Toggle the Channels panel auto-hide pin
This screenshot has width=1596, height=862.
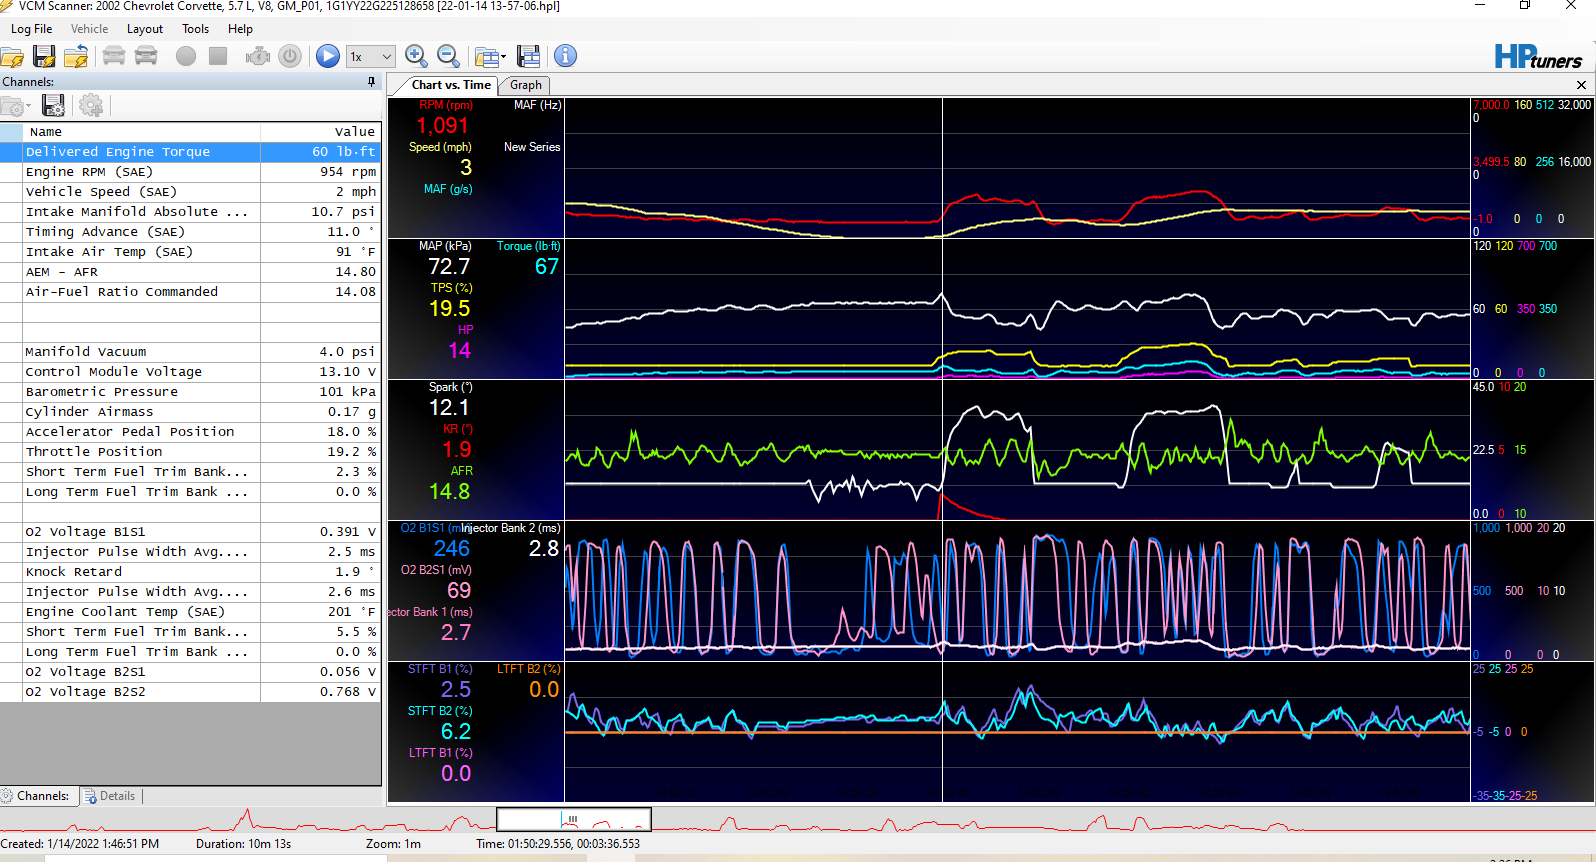click(x=371, y=82)
